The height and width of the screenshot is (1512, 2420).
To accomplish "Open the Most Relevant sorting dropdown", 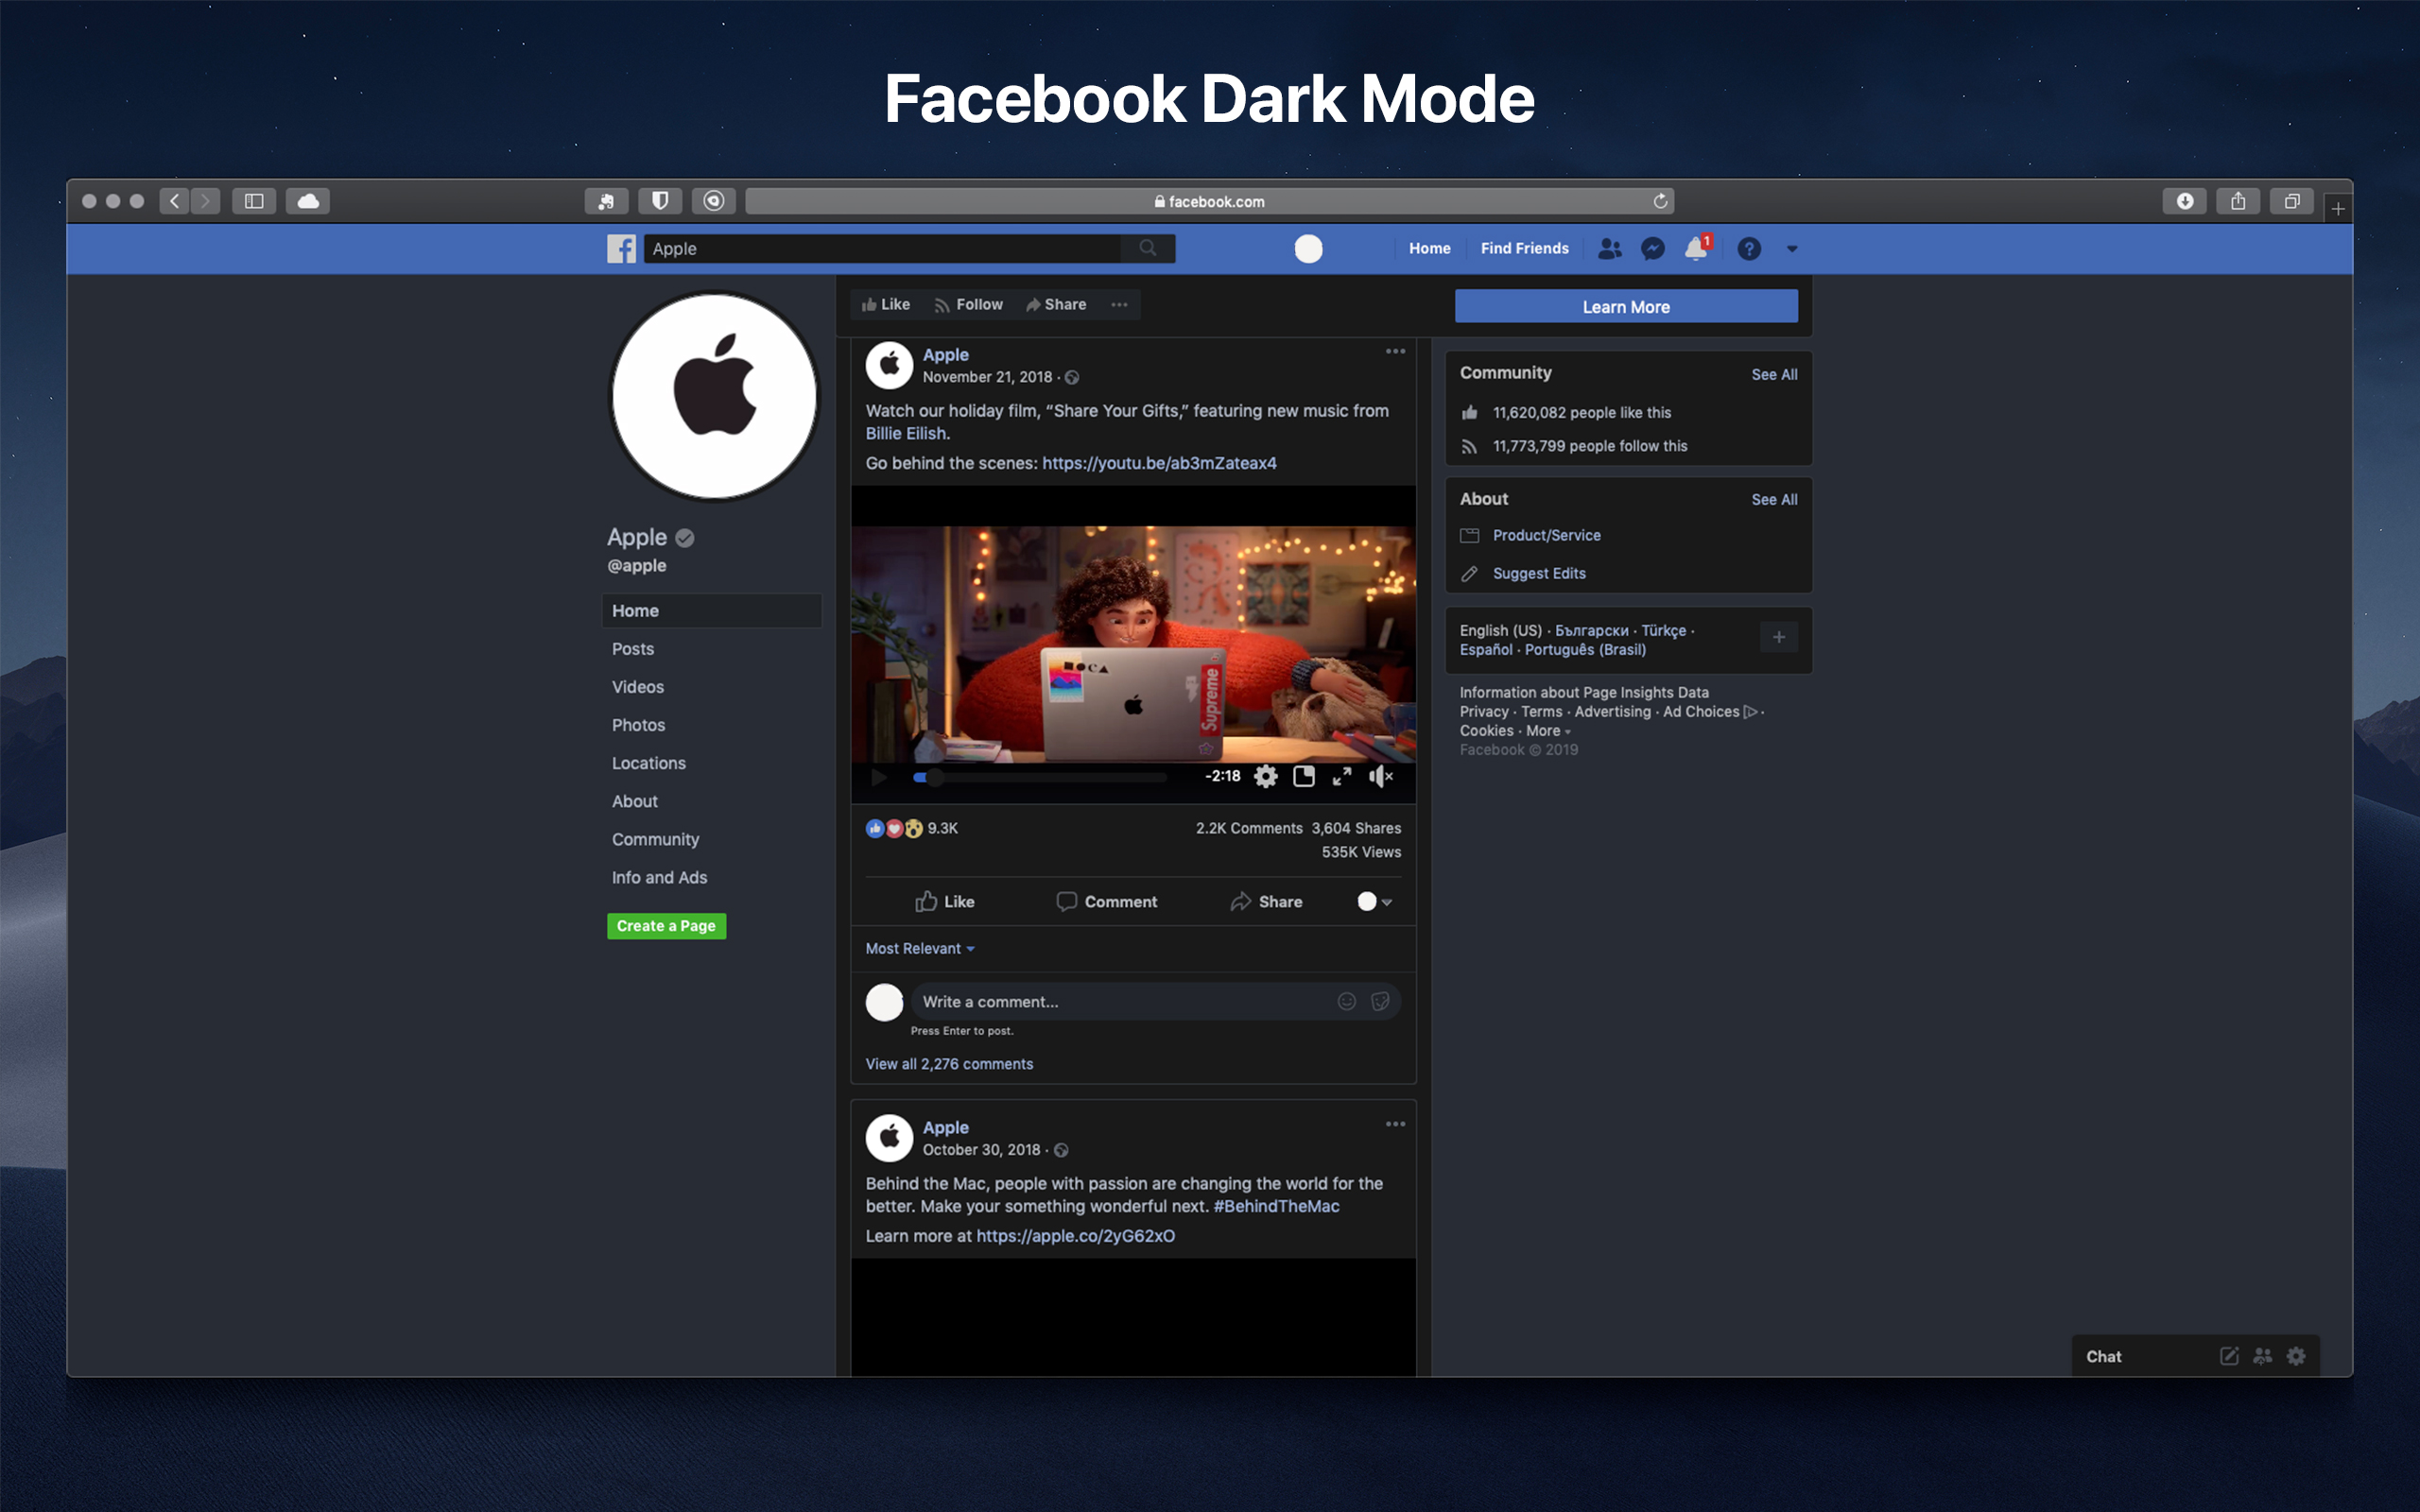I will click(919, 948).
